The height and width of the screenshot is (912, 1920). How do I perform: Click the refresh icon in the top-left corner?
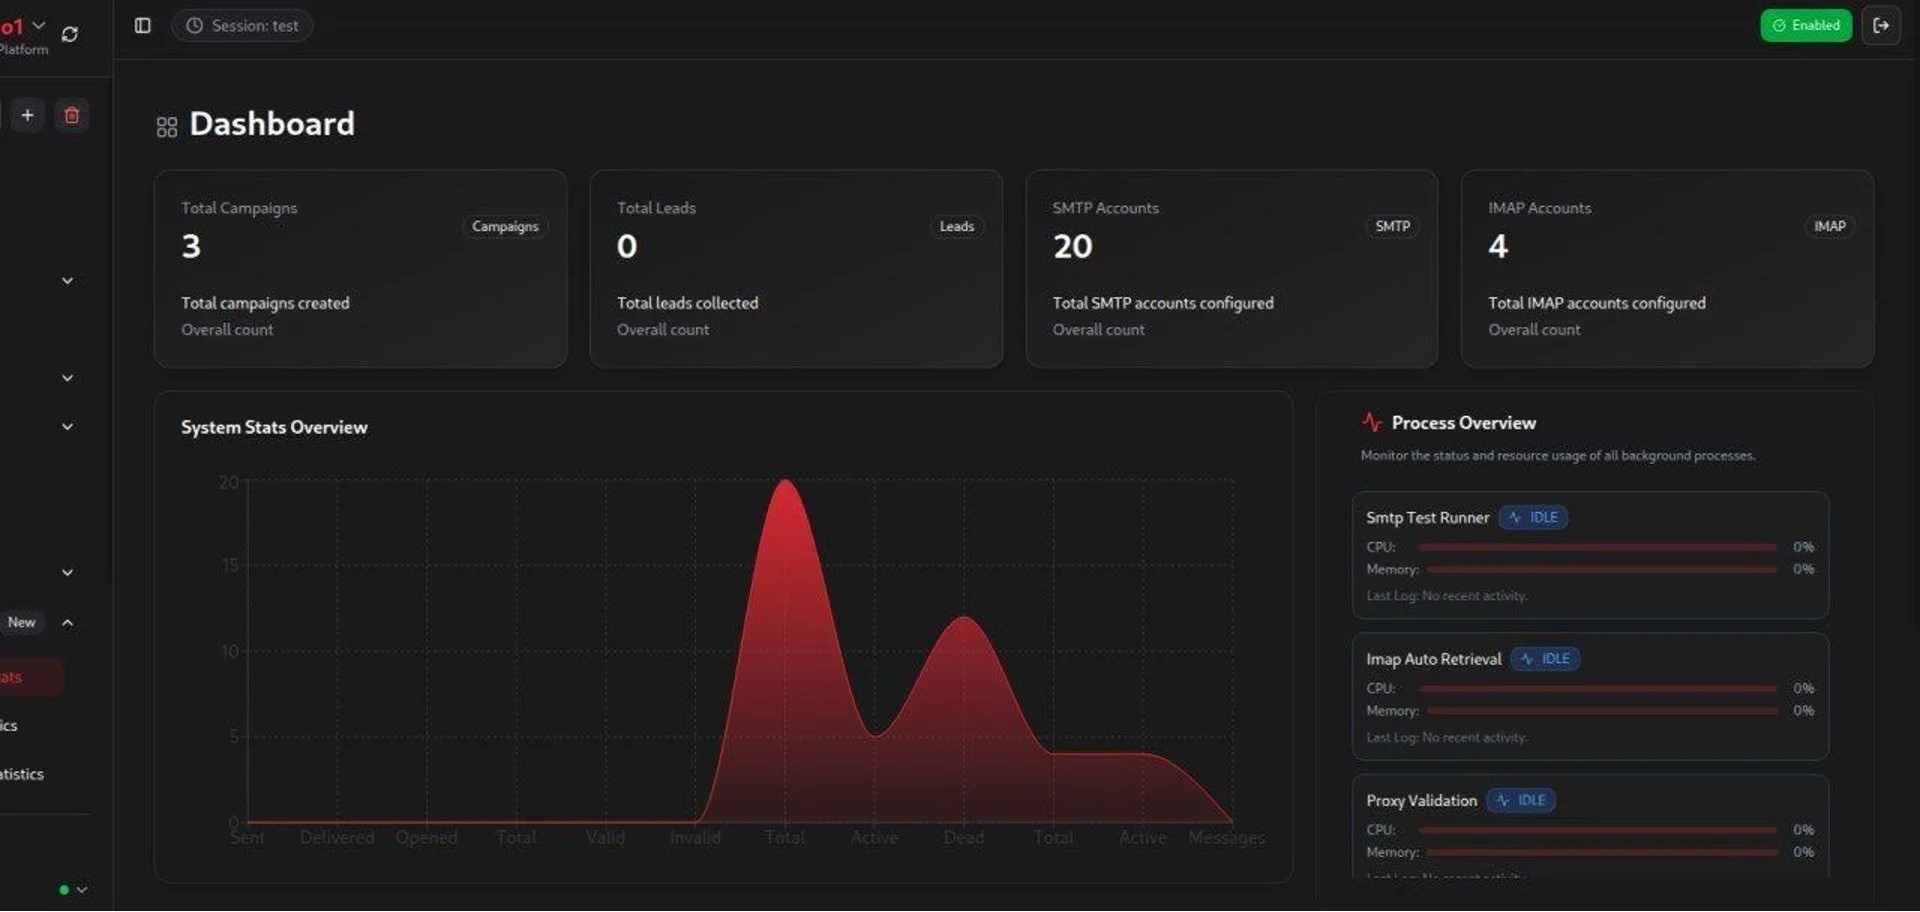(70, 34)
